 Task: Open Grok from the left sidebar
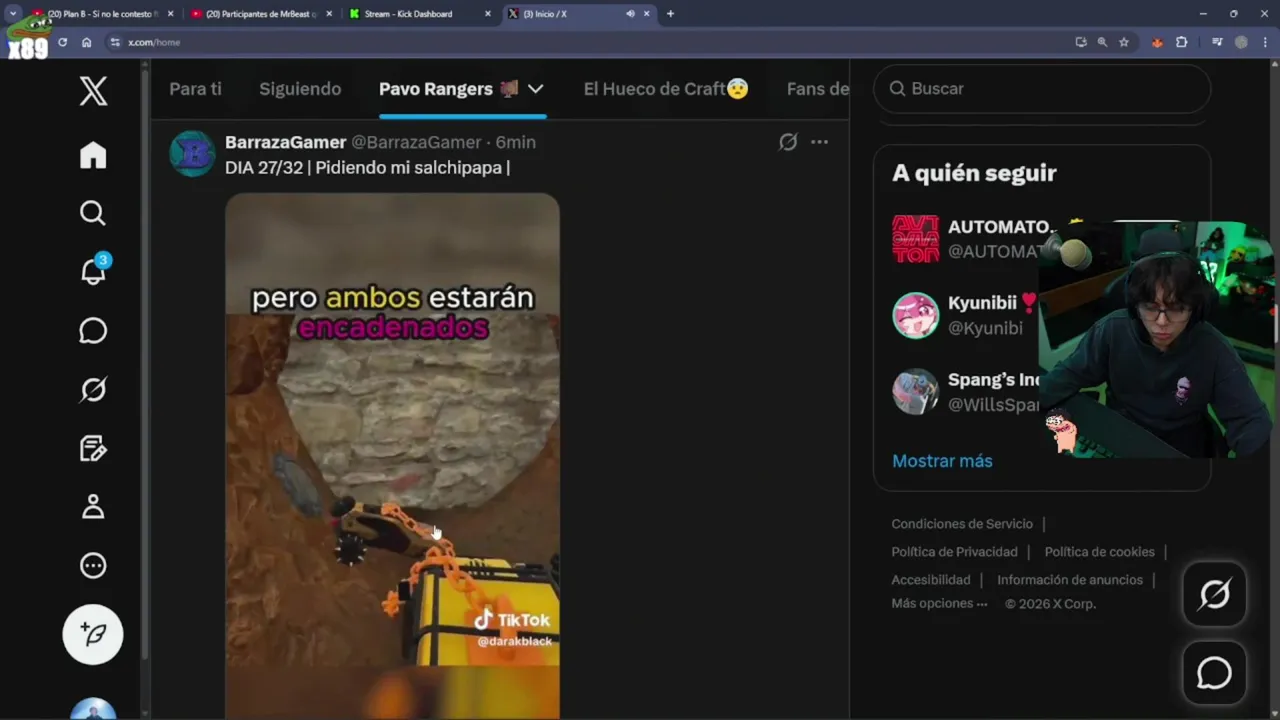coord(93,389)
